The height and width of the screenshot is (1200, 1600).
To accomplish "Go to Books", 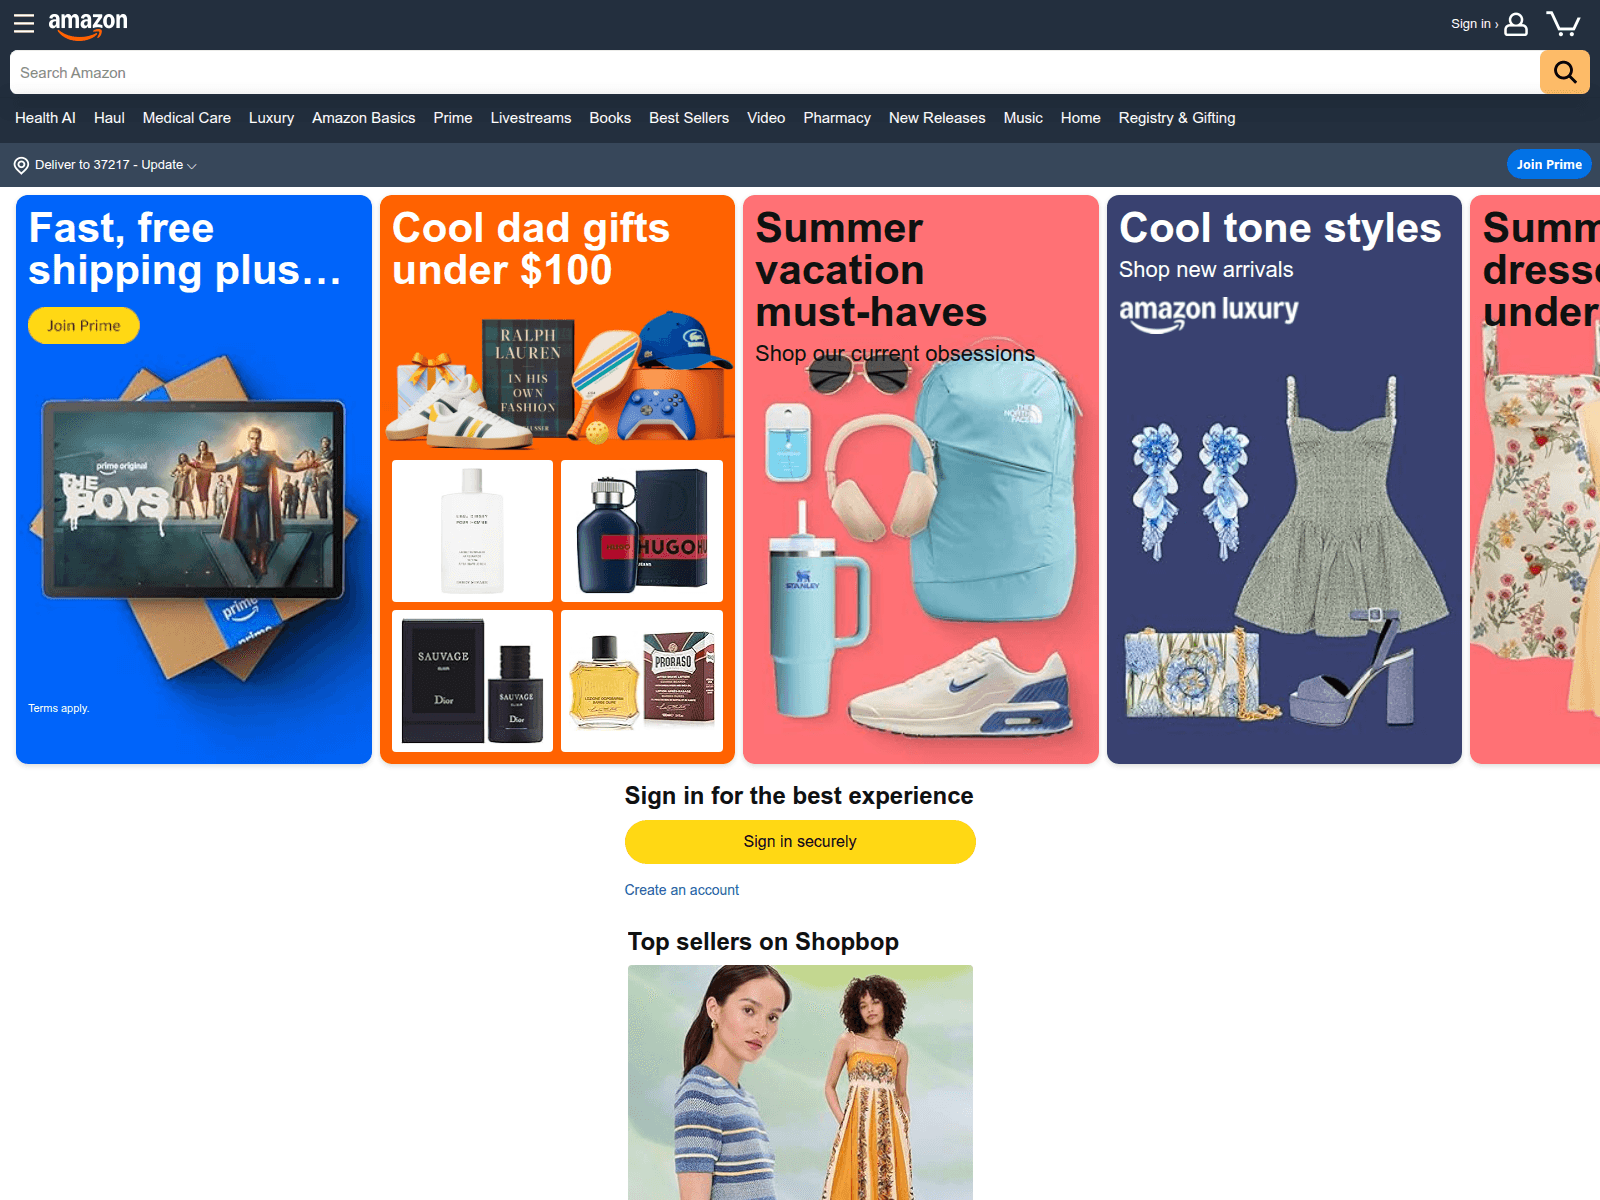I will coord(610,118).
